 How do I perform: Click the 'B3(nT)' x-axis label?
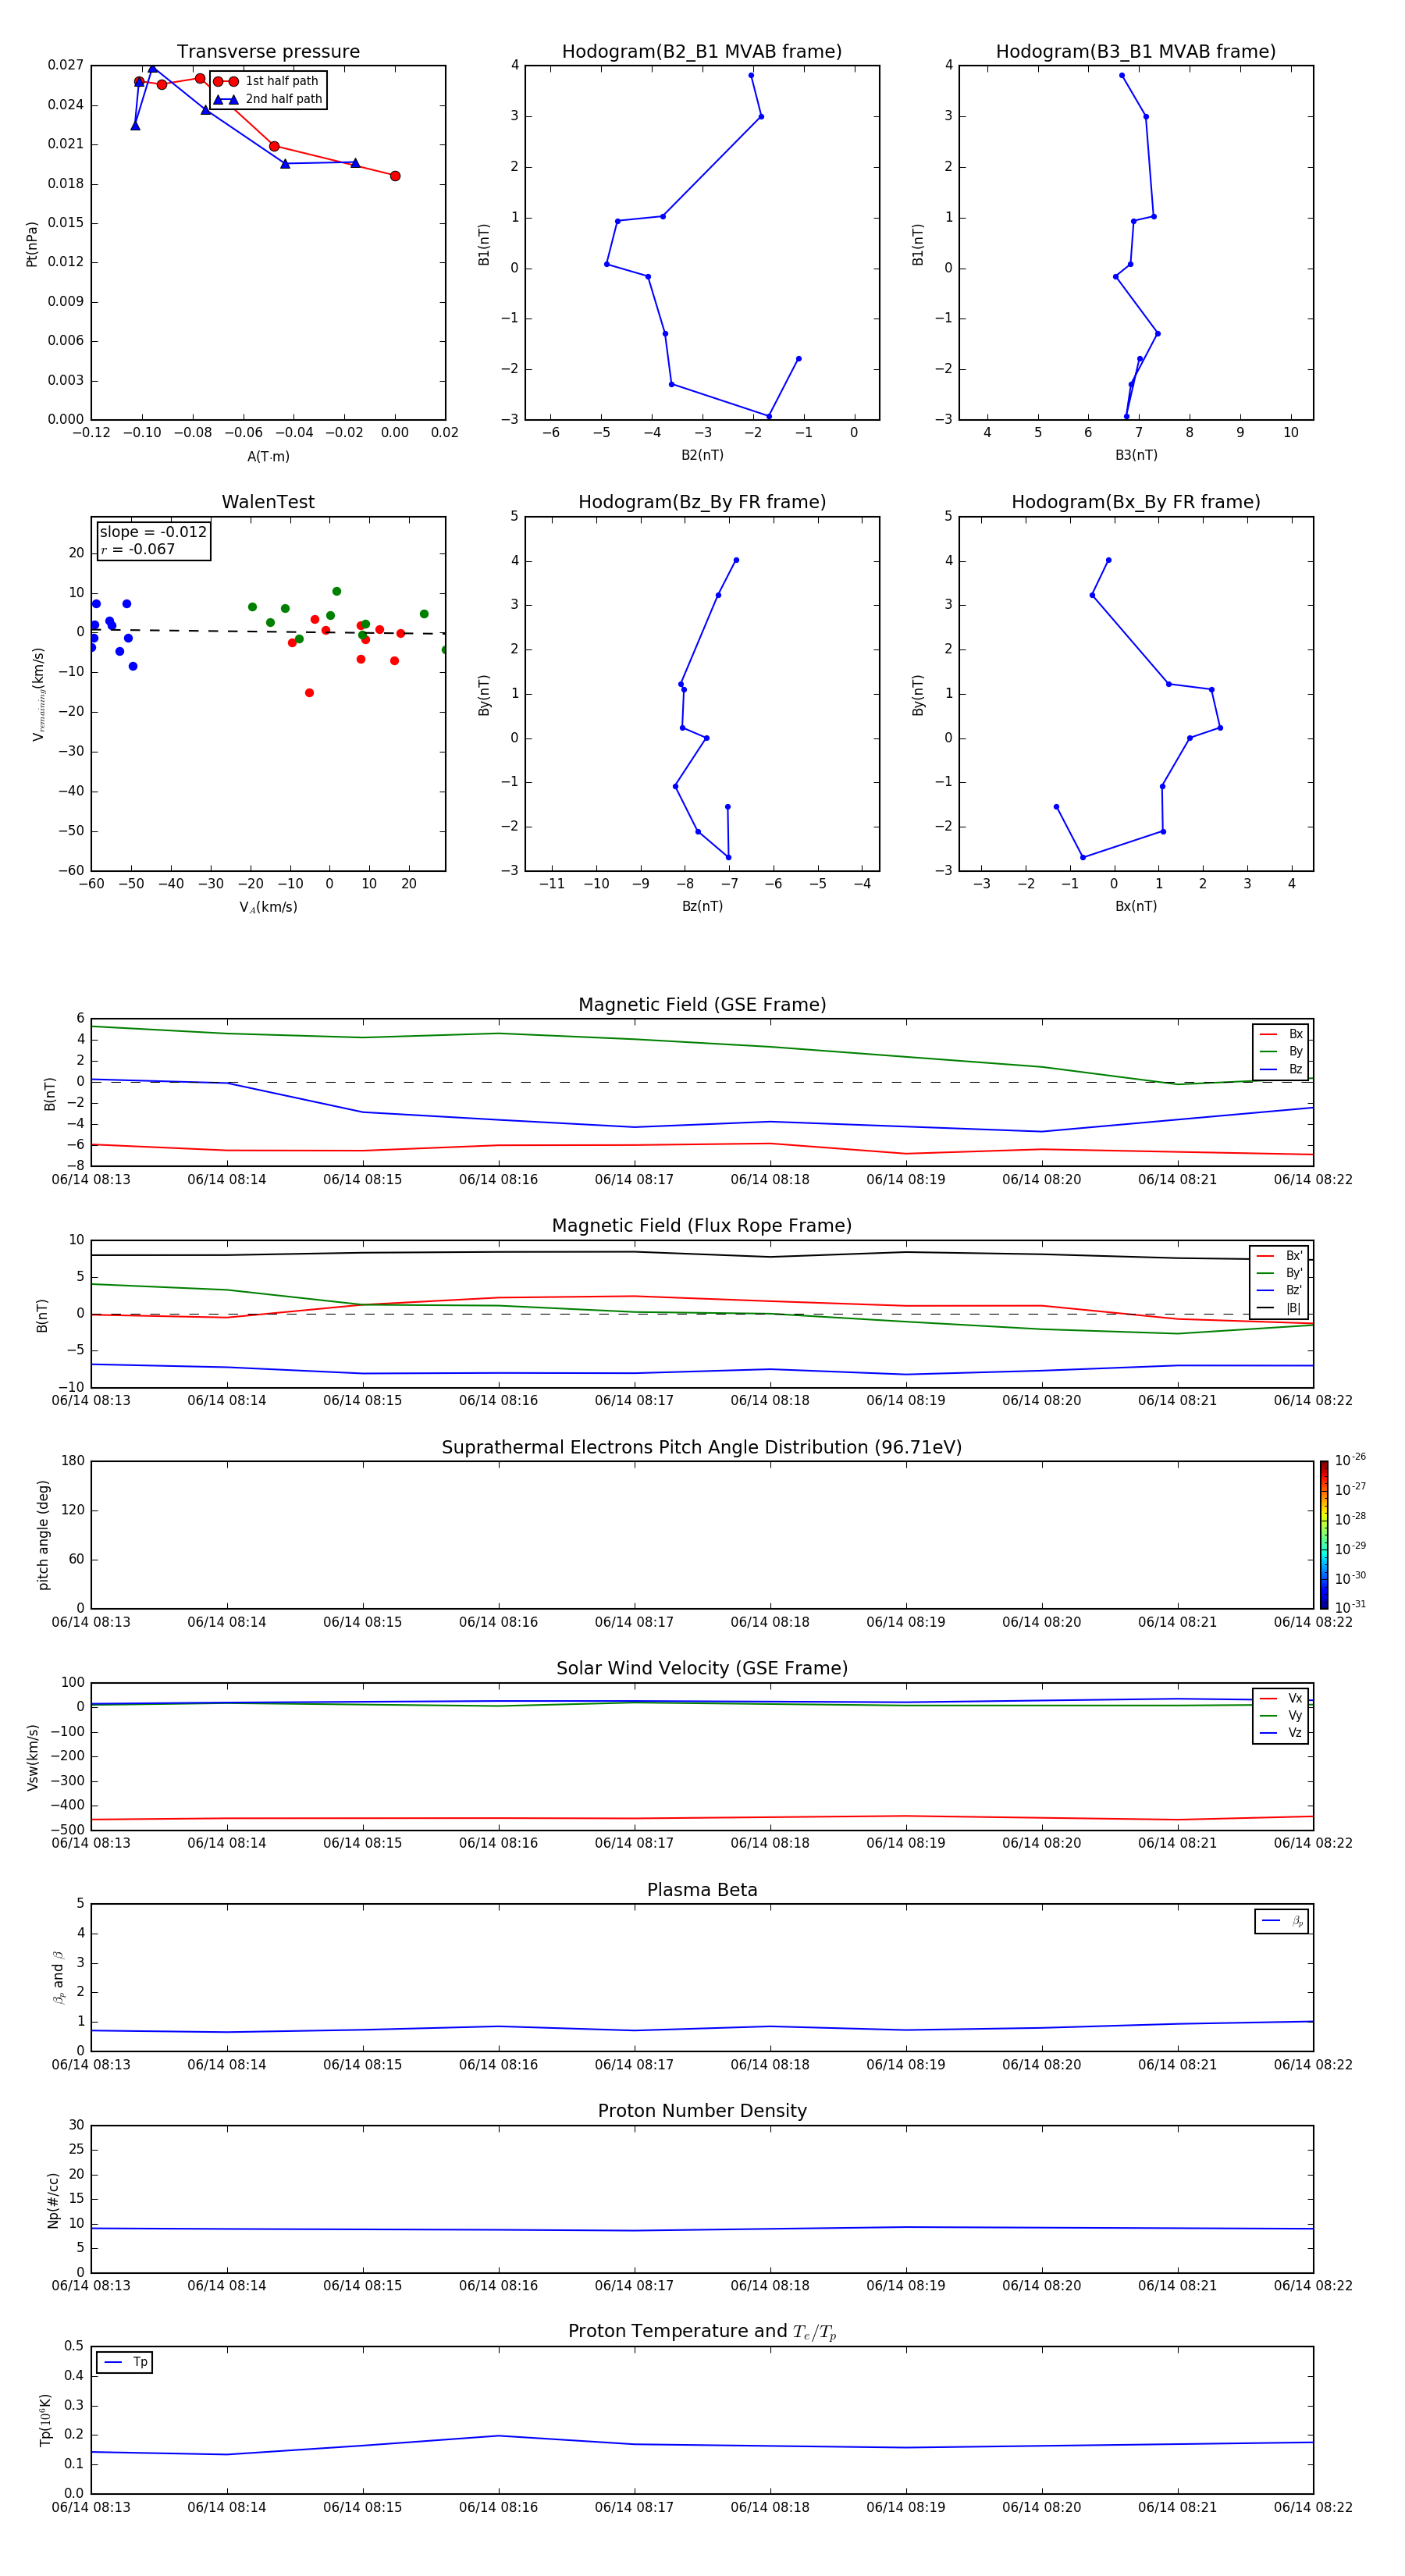(1136, 455)
